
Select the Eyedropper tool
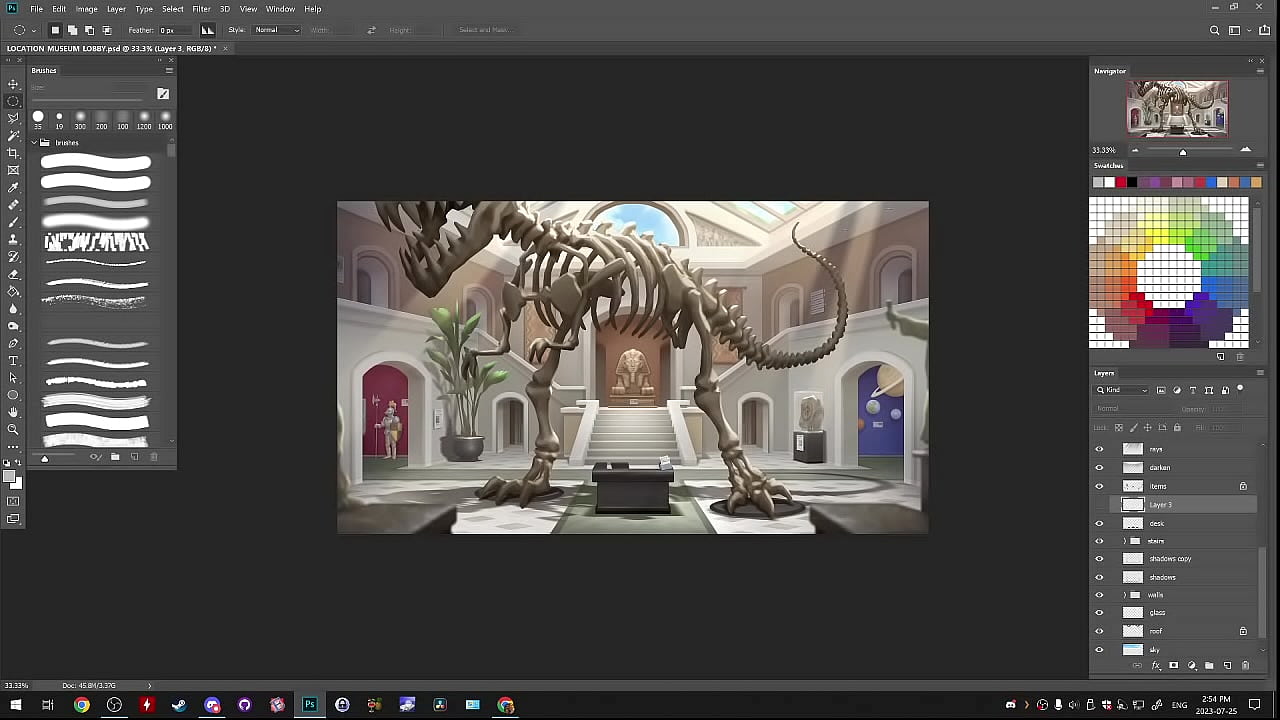pos(13,187)
